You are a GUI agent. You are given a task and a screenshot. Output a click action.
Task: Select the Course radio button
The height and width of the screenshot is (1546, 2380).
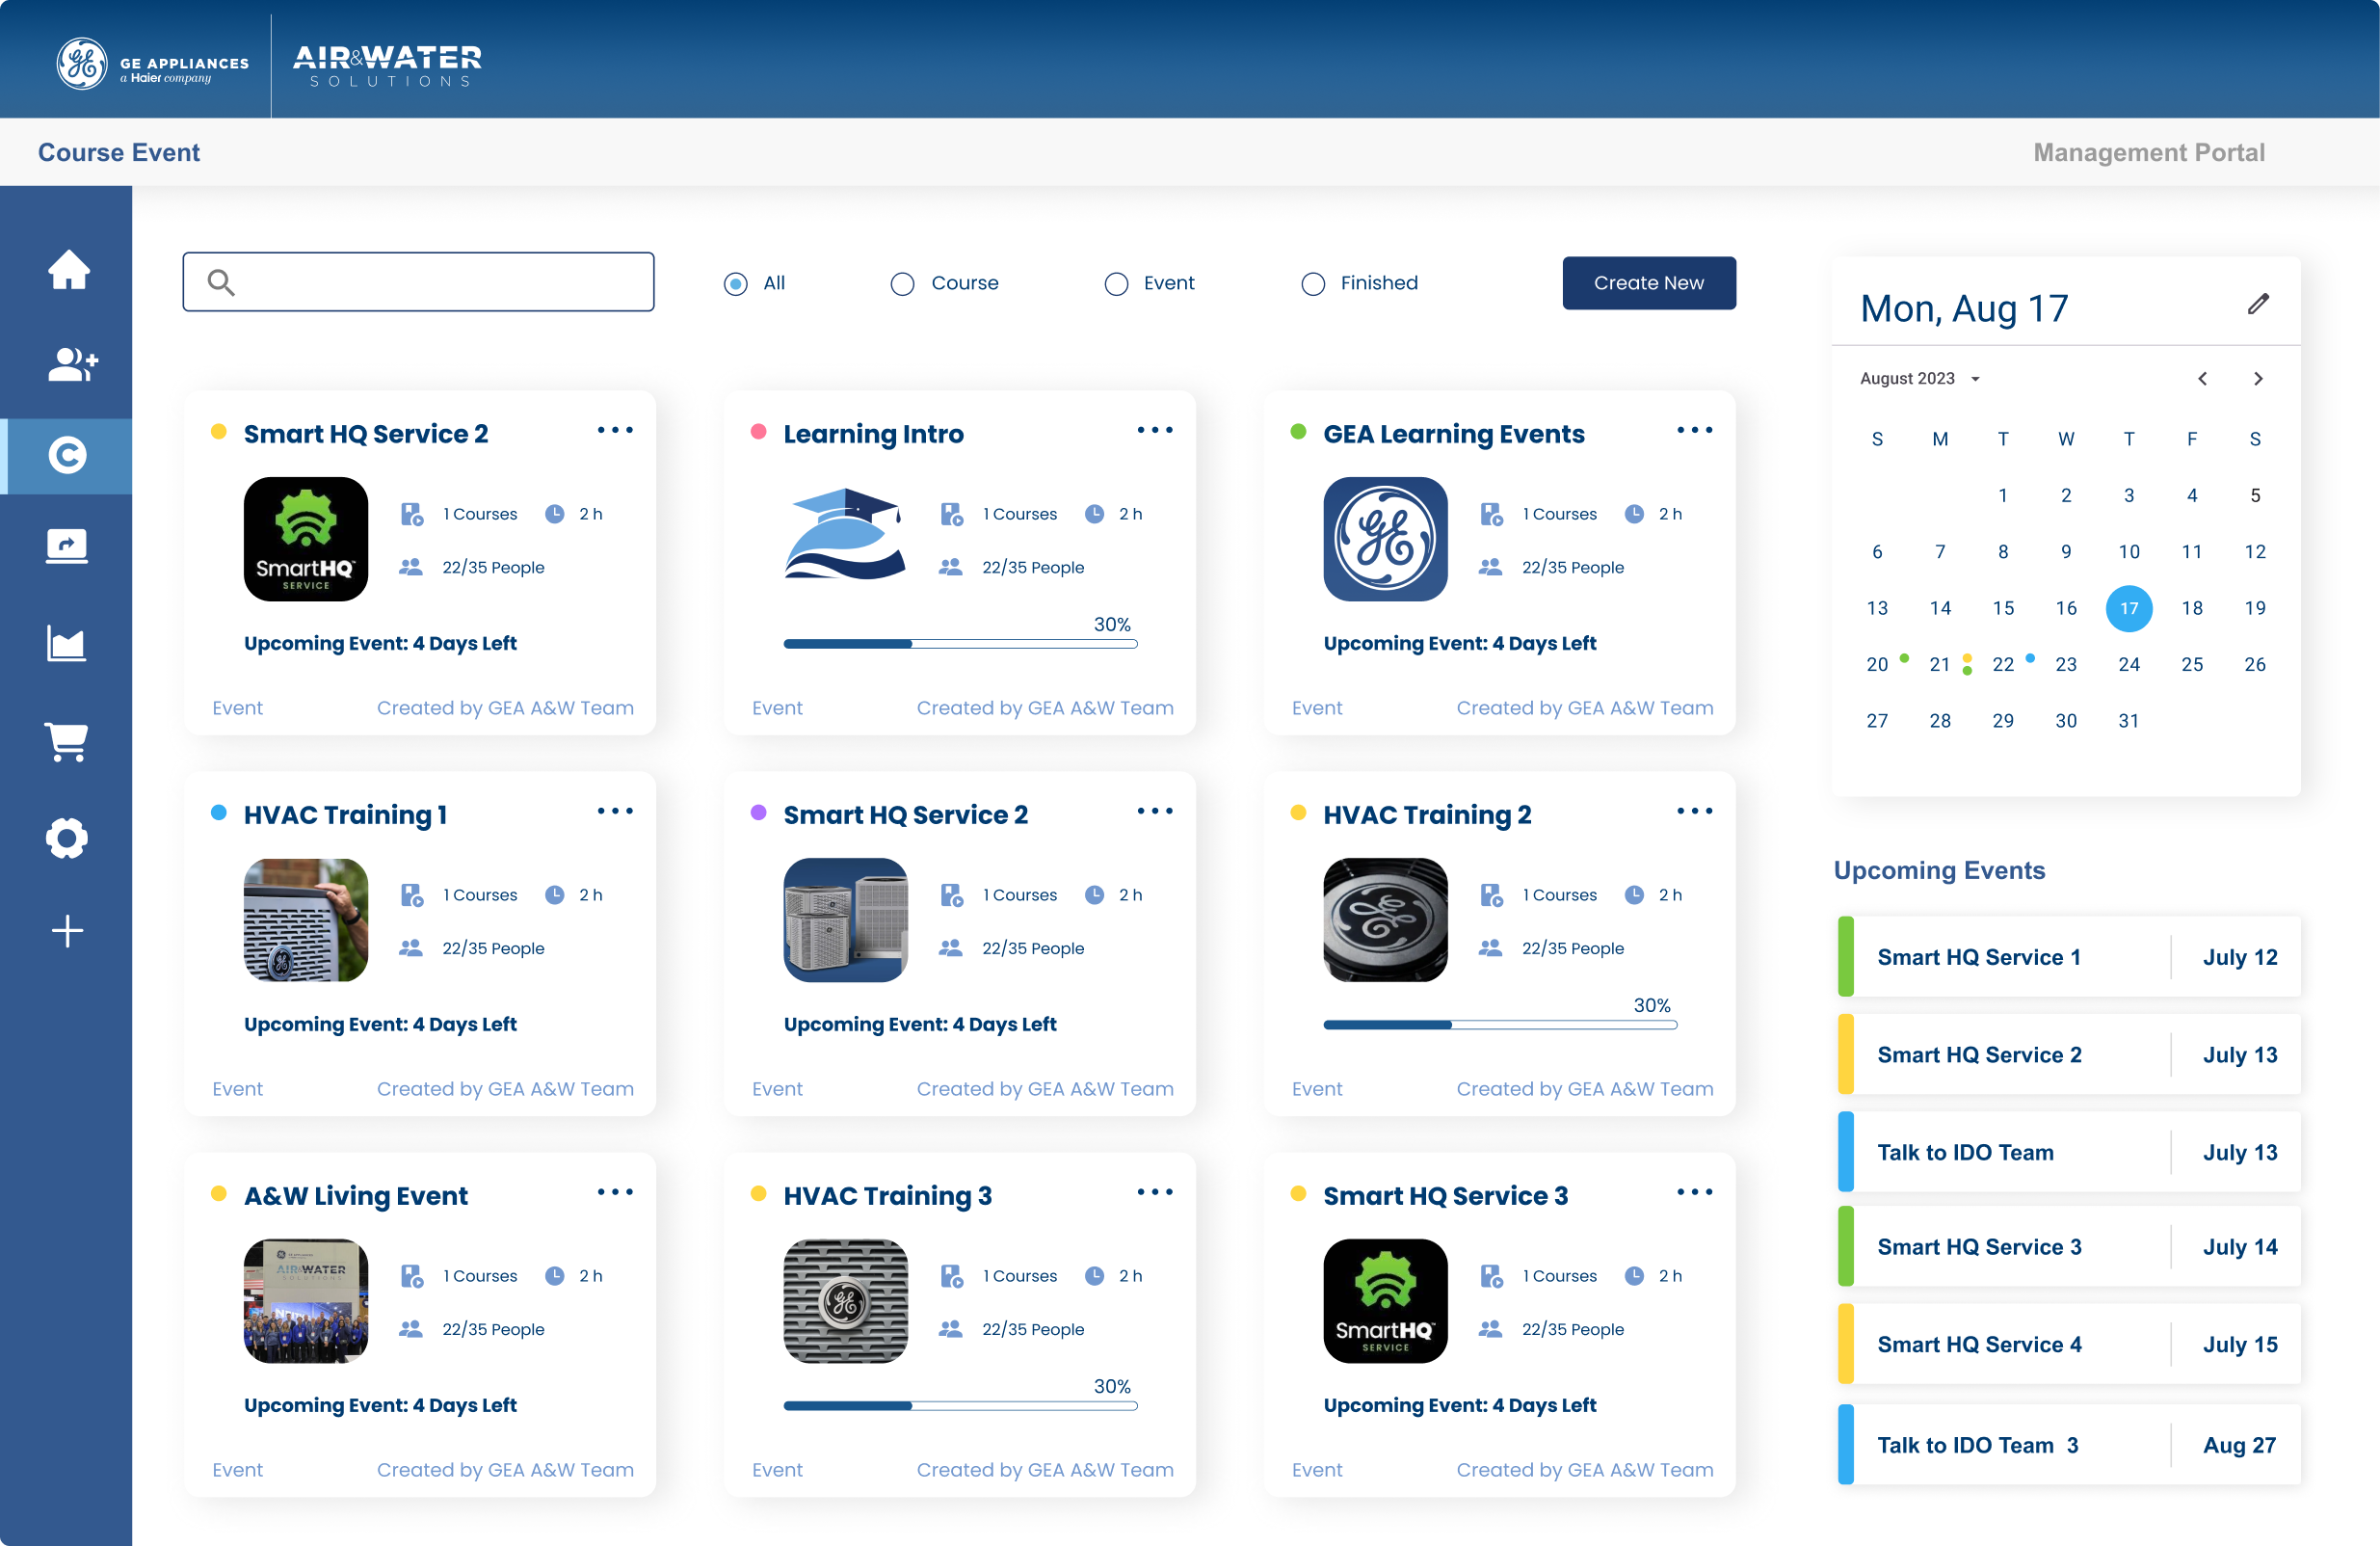click(902, 284)
